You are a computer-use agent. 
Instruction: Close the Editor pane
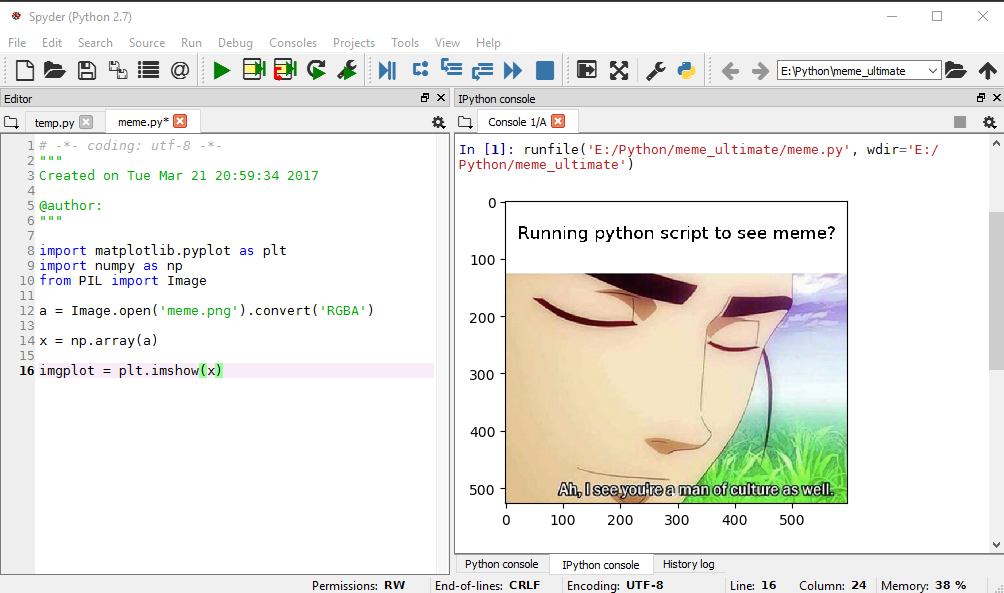441,98
